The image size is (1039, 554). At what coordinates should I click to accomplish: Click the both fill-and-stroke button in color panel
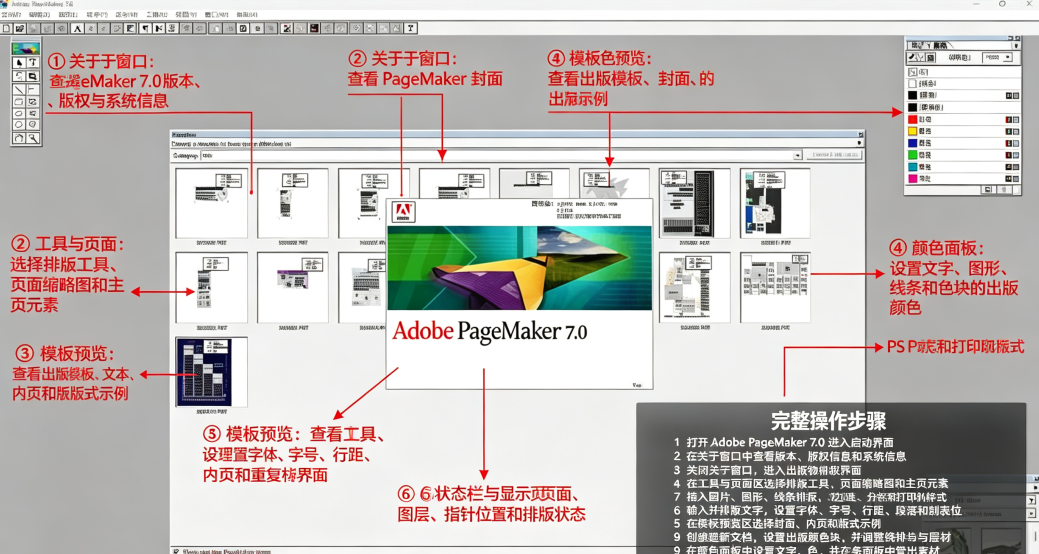pyautogui.click(x=930, y=58)
